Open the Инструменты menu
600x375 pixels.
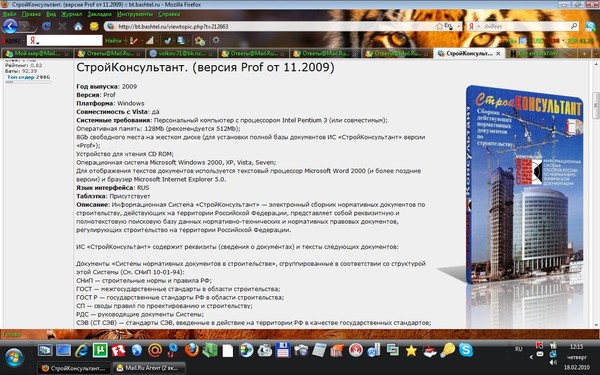135,14
